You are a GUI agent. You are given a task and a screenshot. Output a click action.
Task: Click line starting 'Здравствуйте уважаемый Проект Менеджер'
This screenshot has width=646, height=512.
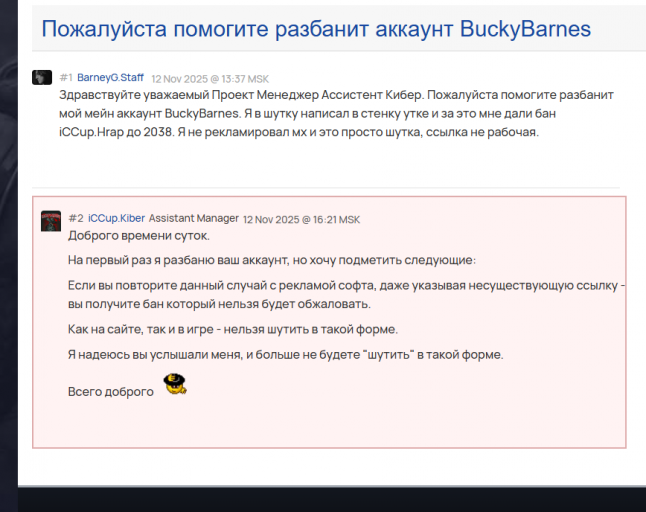click(x=336, y=95)
